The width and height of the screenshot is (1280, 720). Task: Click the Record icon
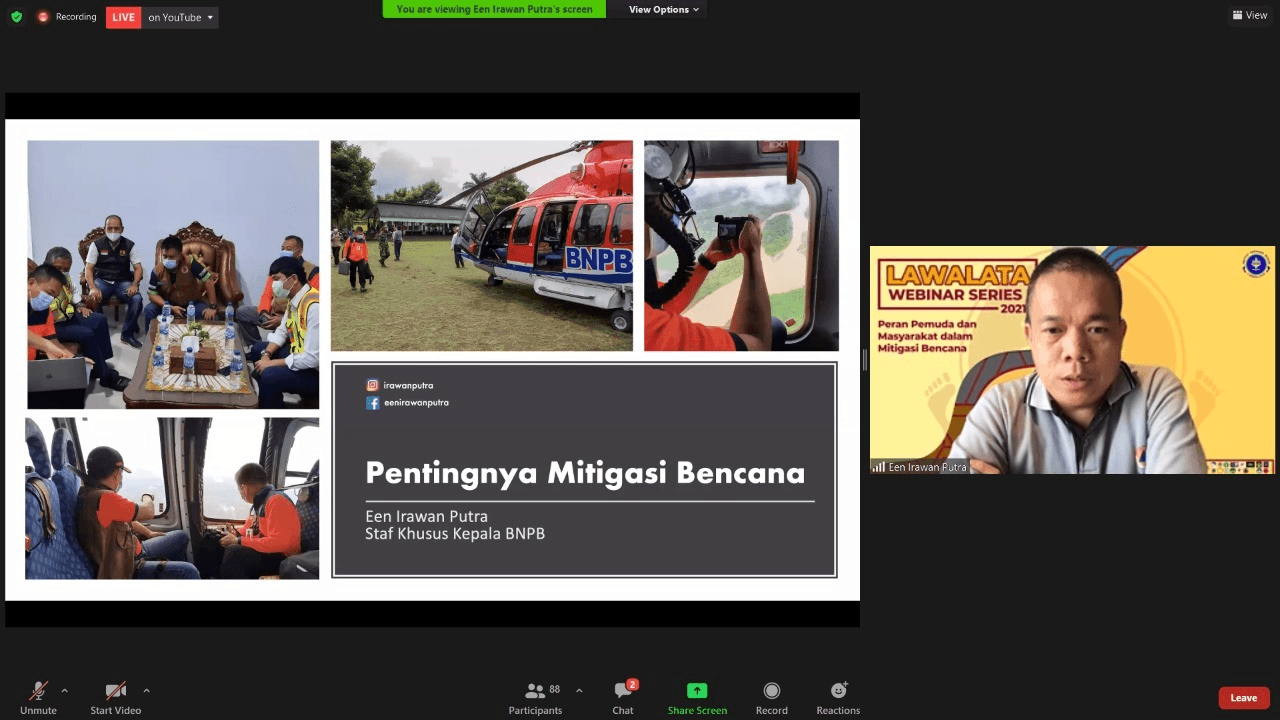click(x=771, y=695)
